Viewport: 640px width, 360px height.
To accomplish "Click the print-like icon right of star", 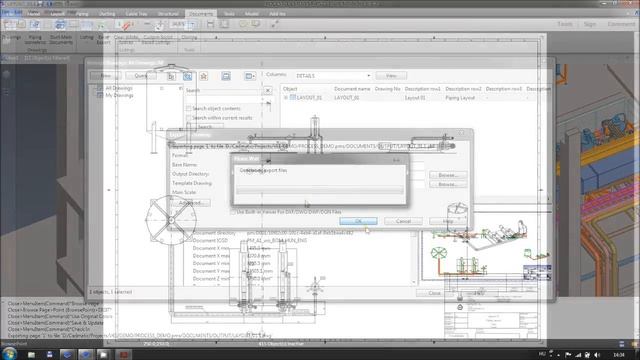I will [x=226, y=76].
